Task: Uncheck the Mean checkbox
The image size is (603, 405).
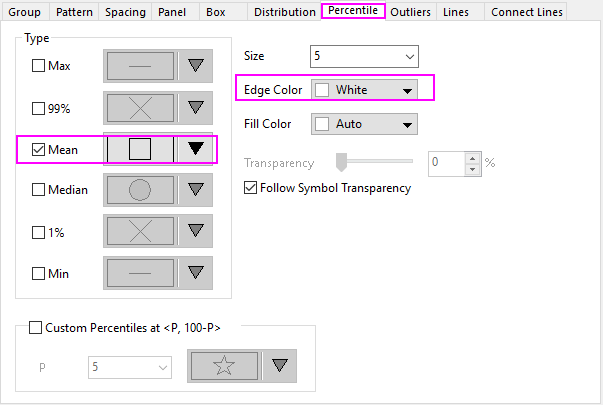Action: [40, 149]
